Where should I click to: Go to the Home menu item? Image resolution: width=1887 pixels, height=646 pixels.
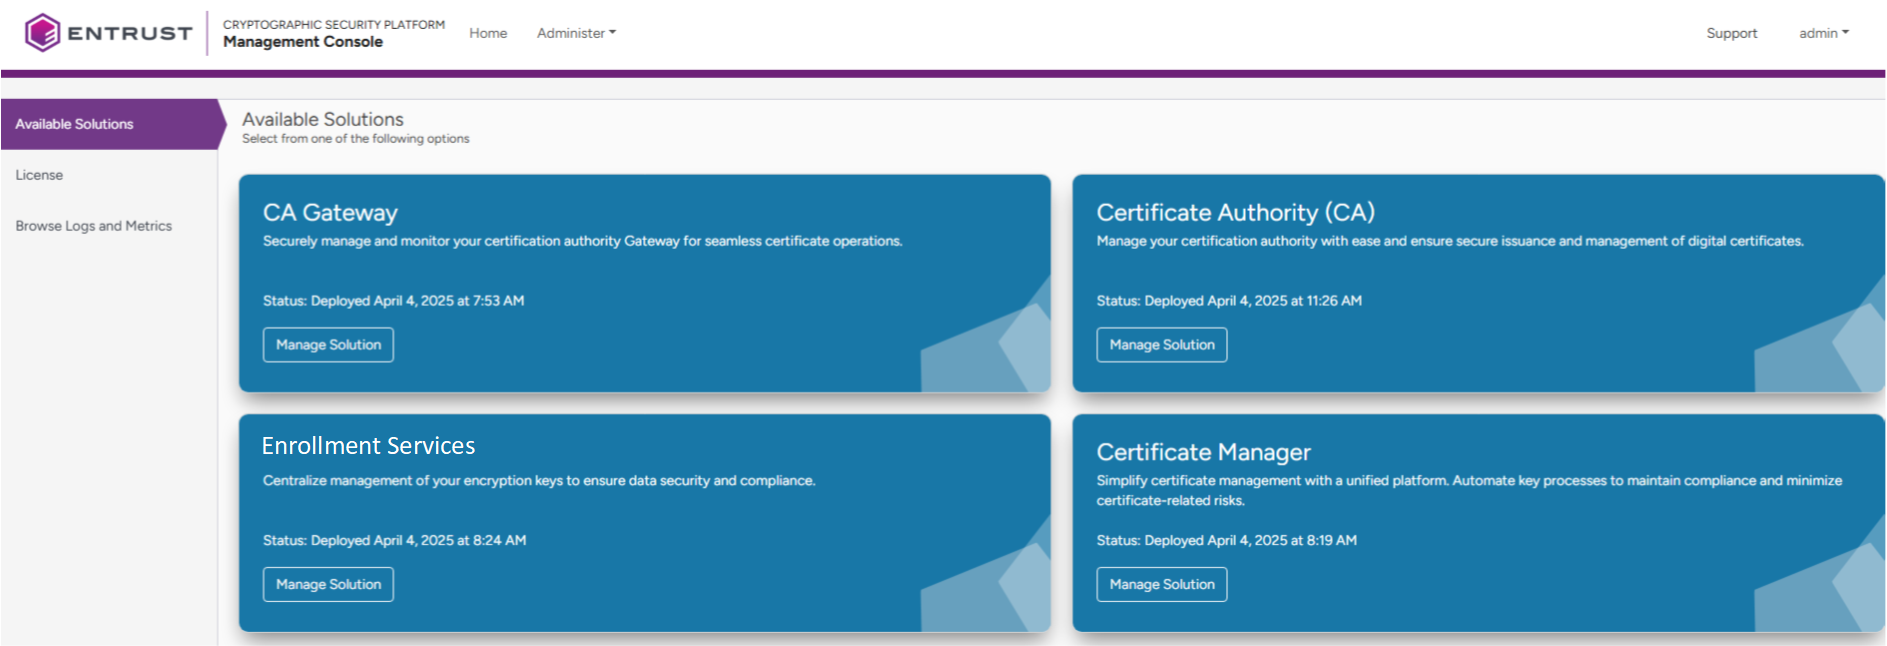point(488,33)
